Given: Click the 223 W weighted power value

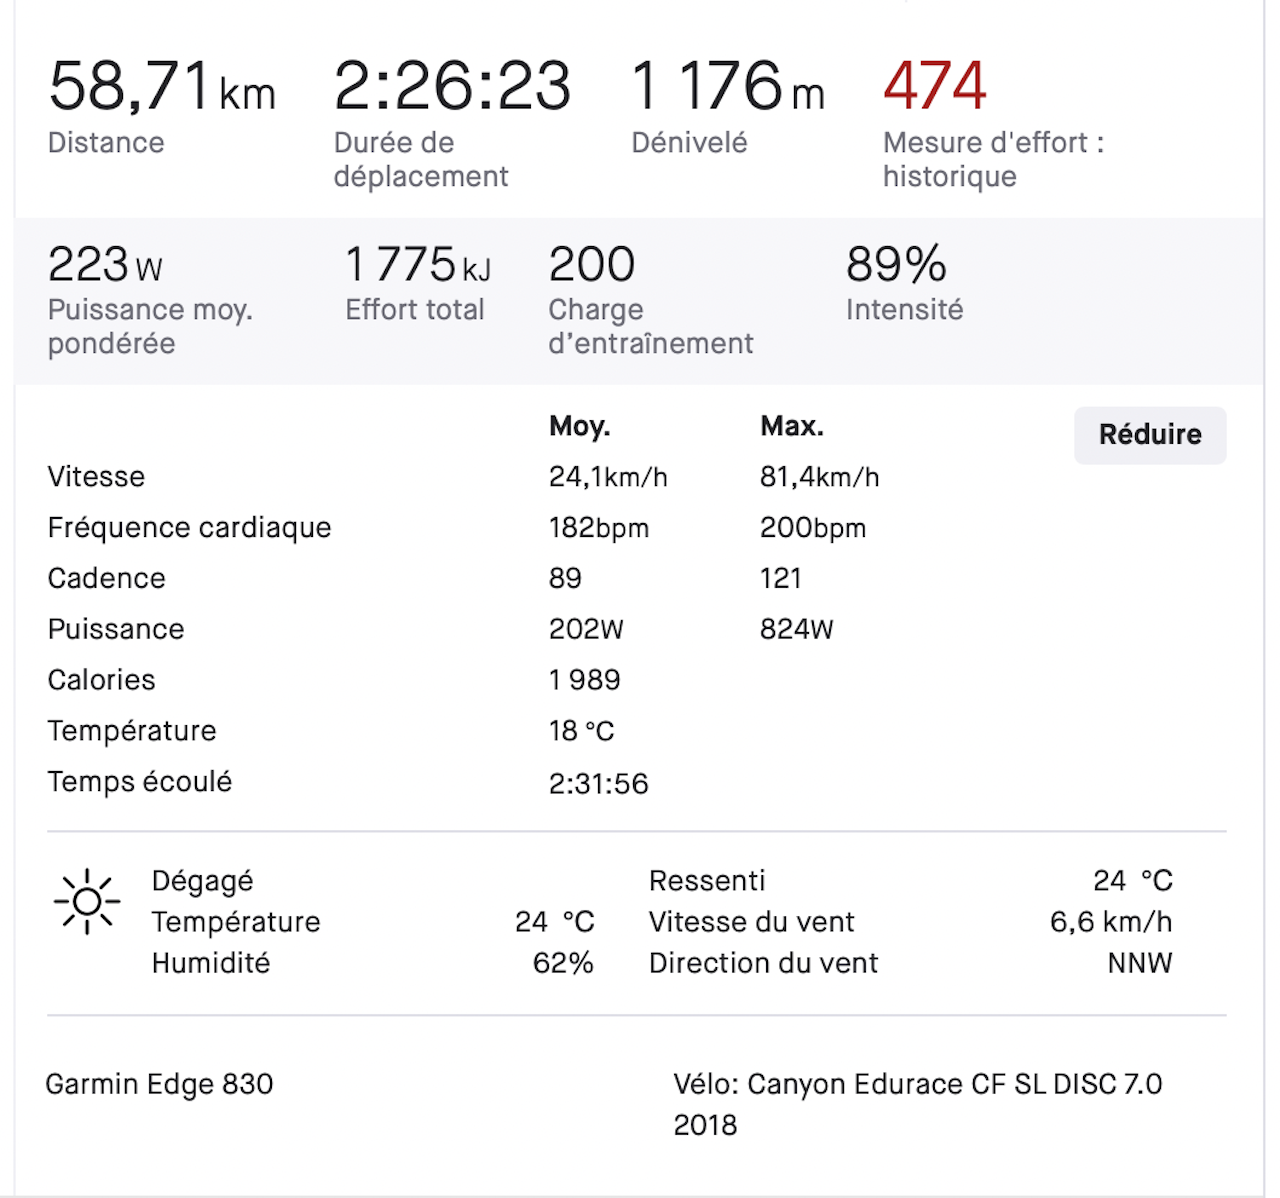Looking at the screenshot, I should pos(104,265).
